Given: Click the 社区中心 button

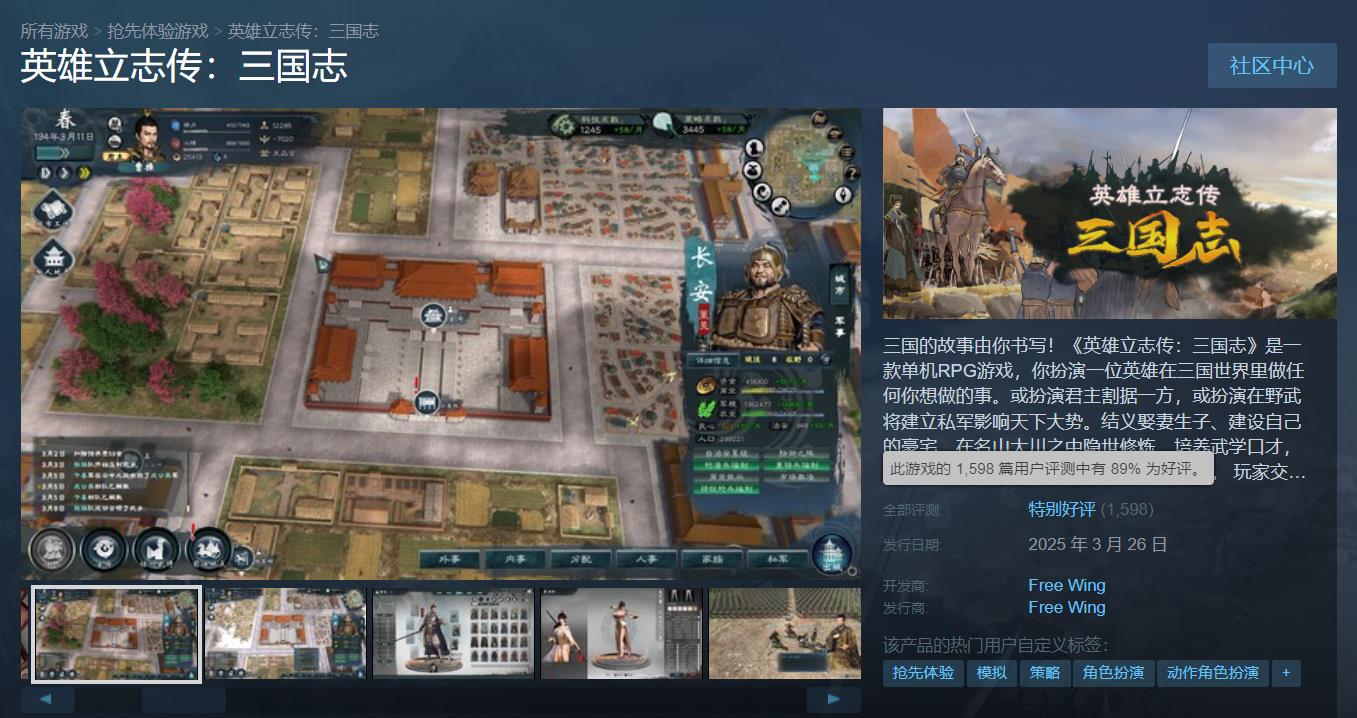Looking at the screenshot, I should tap(1271, 66).
